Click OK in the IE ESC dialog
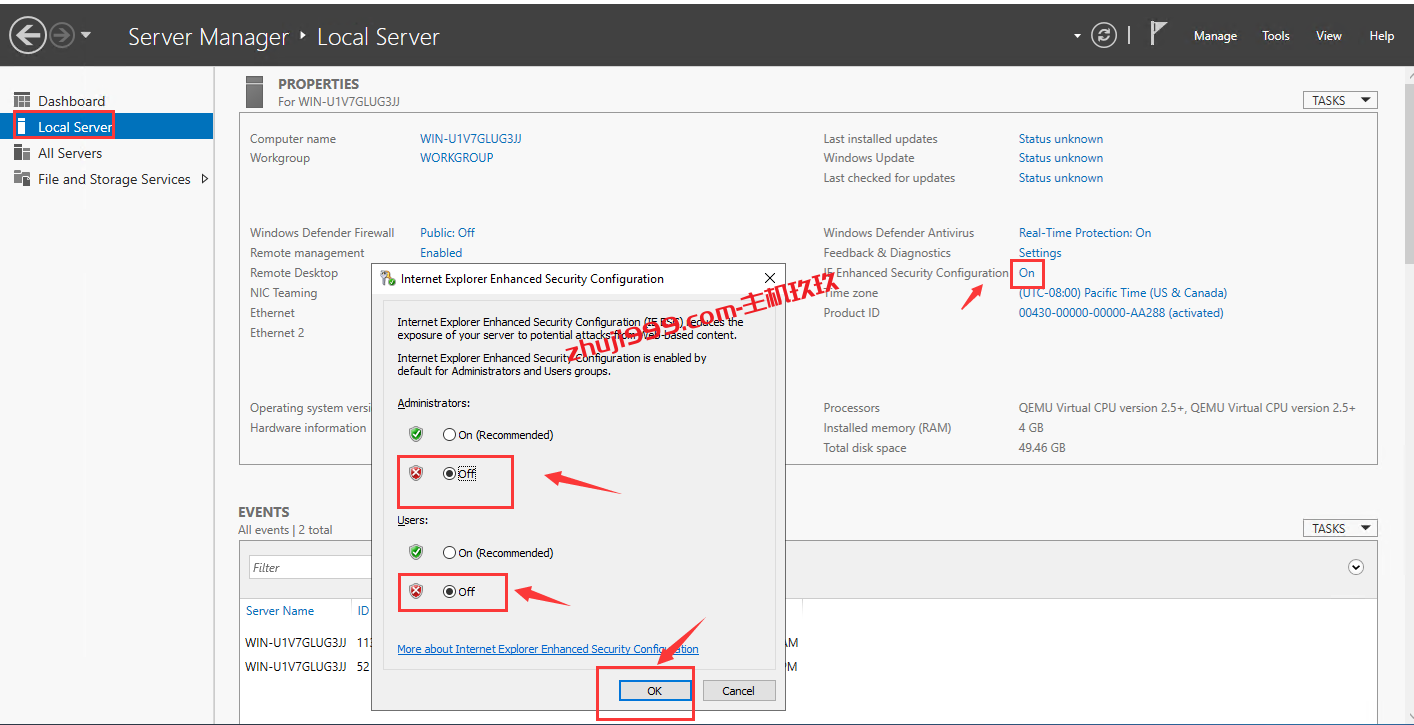The height and width of the screenshot is (725, 1414). (655, 691)
